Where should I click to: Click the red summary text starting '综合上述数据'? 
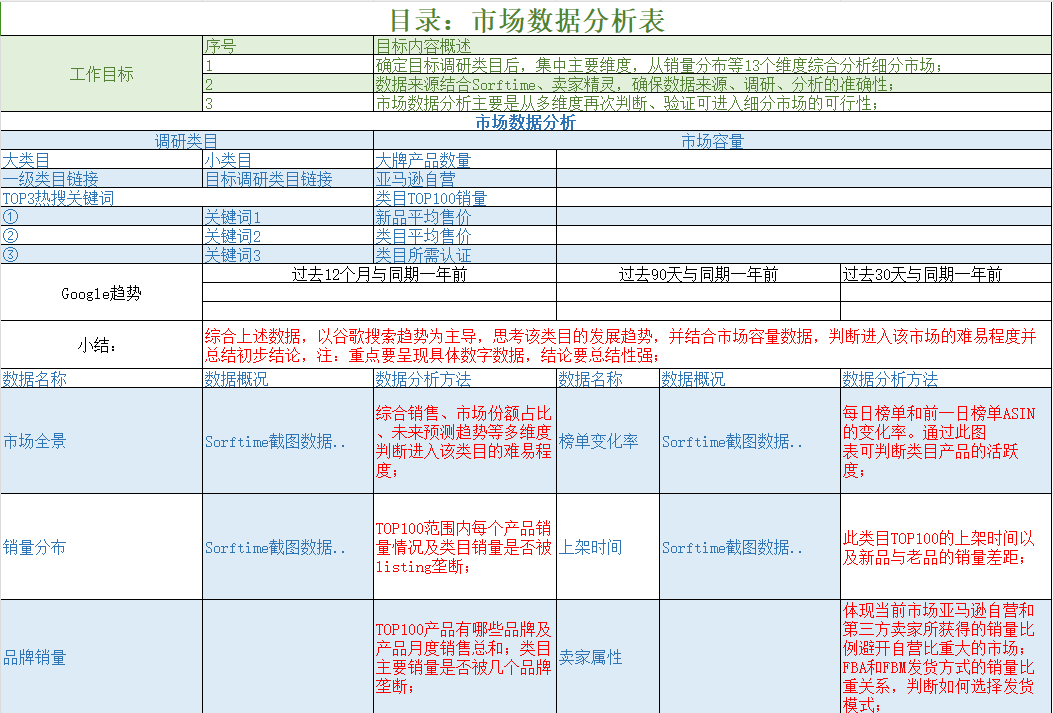(x=627, y=344)
